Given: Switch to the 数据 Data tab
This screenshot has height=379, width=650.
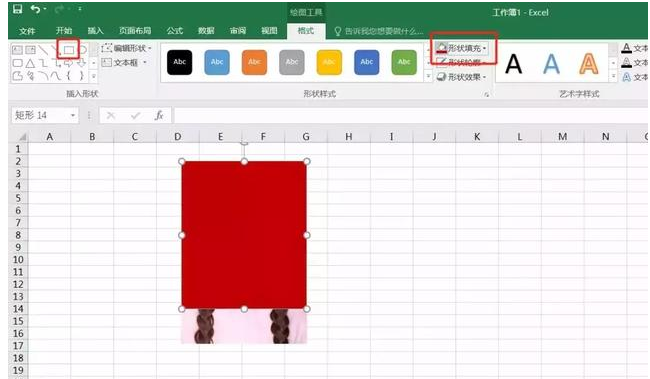Looking at the screenshot, I should click(206, 31).
